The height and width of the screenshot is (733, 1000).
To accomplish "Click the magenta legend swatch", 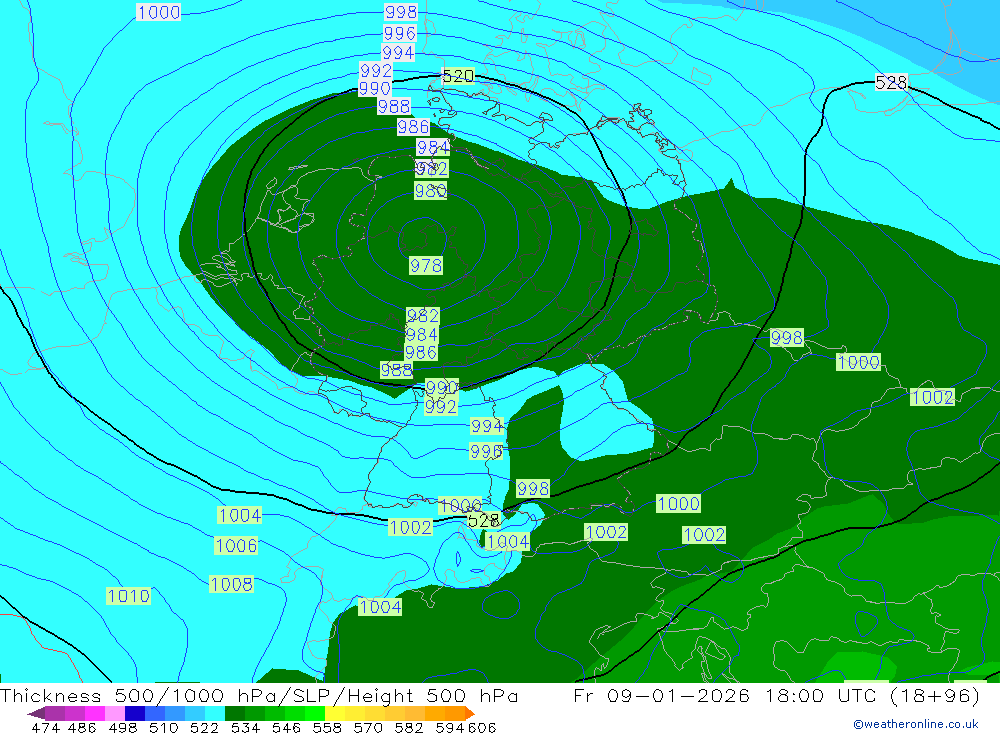I will coord(95,713).
